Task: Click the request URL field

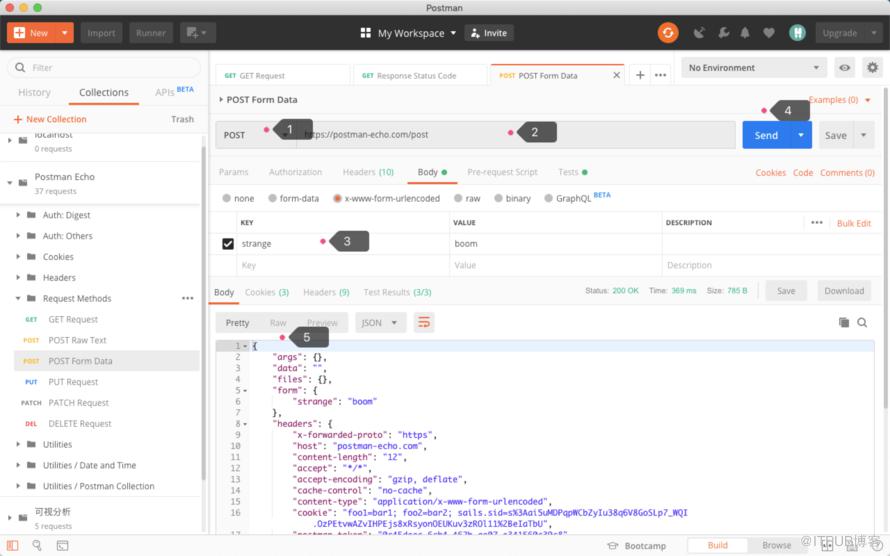Action: 516,135
